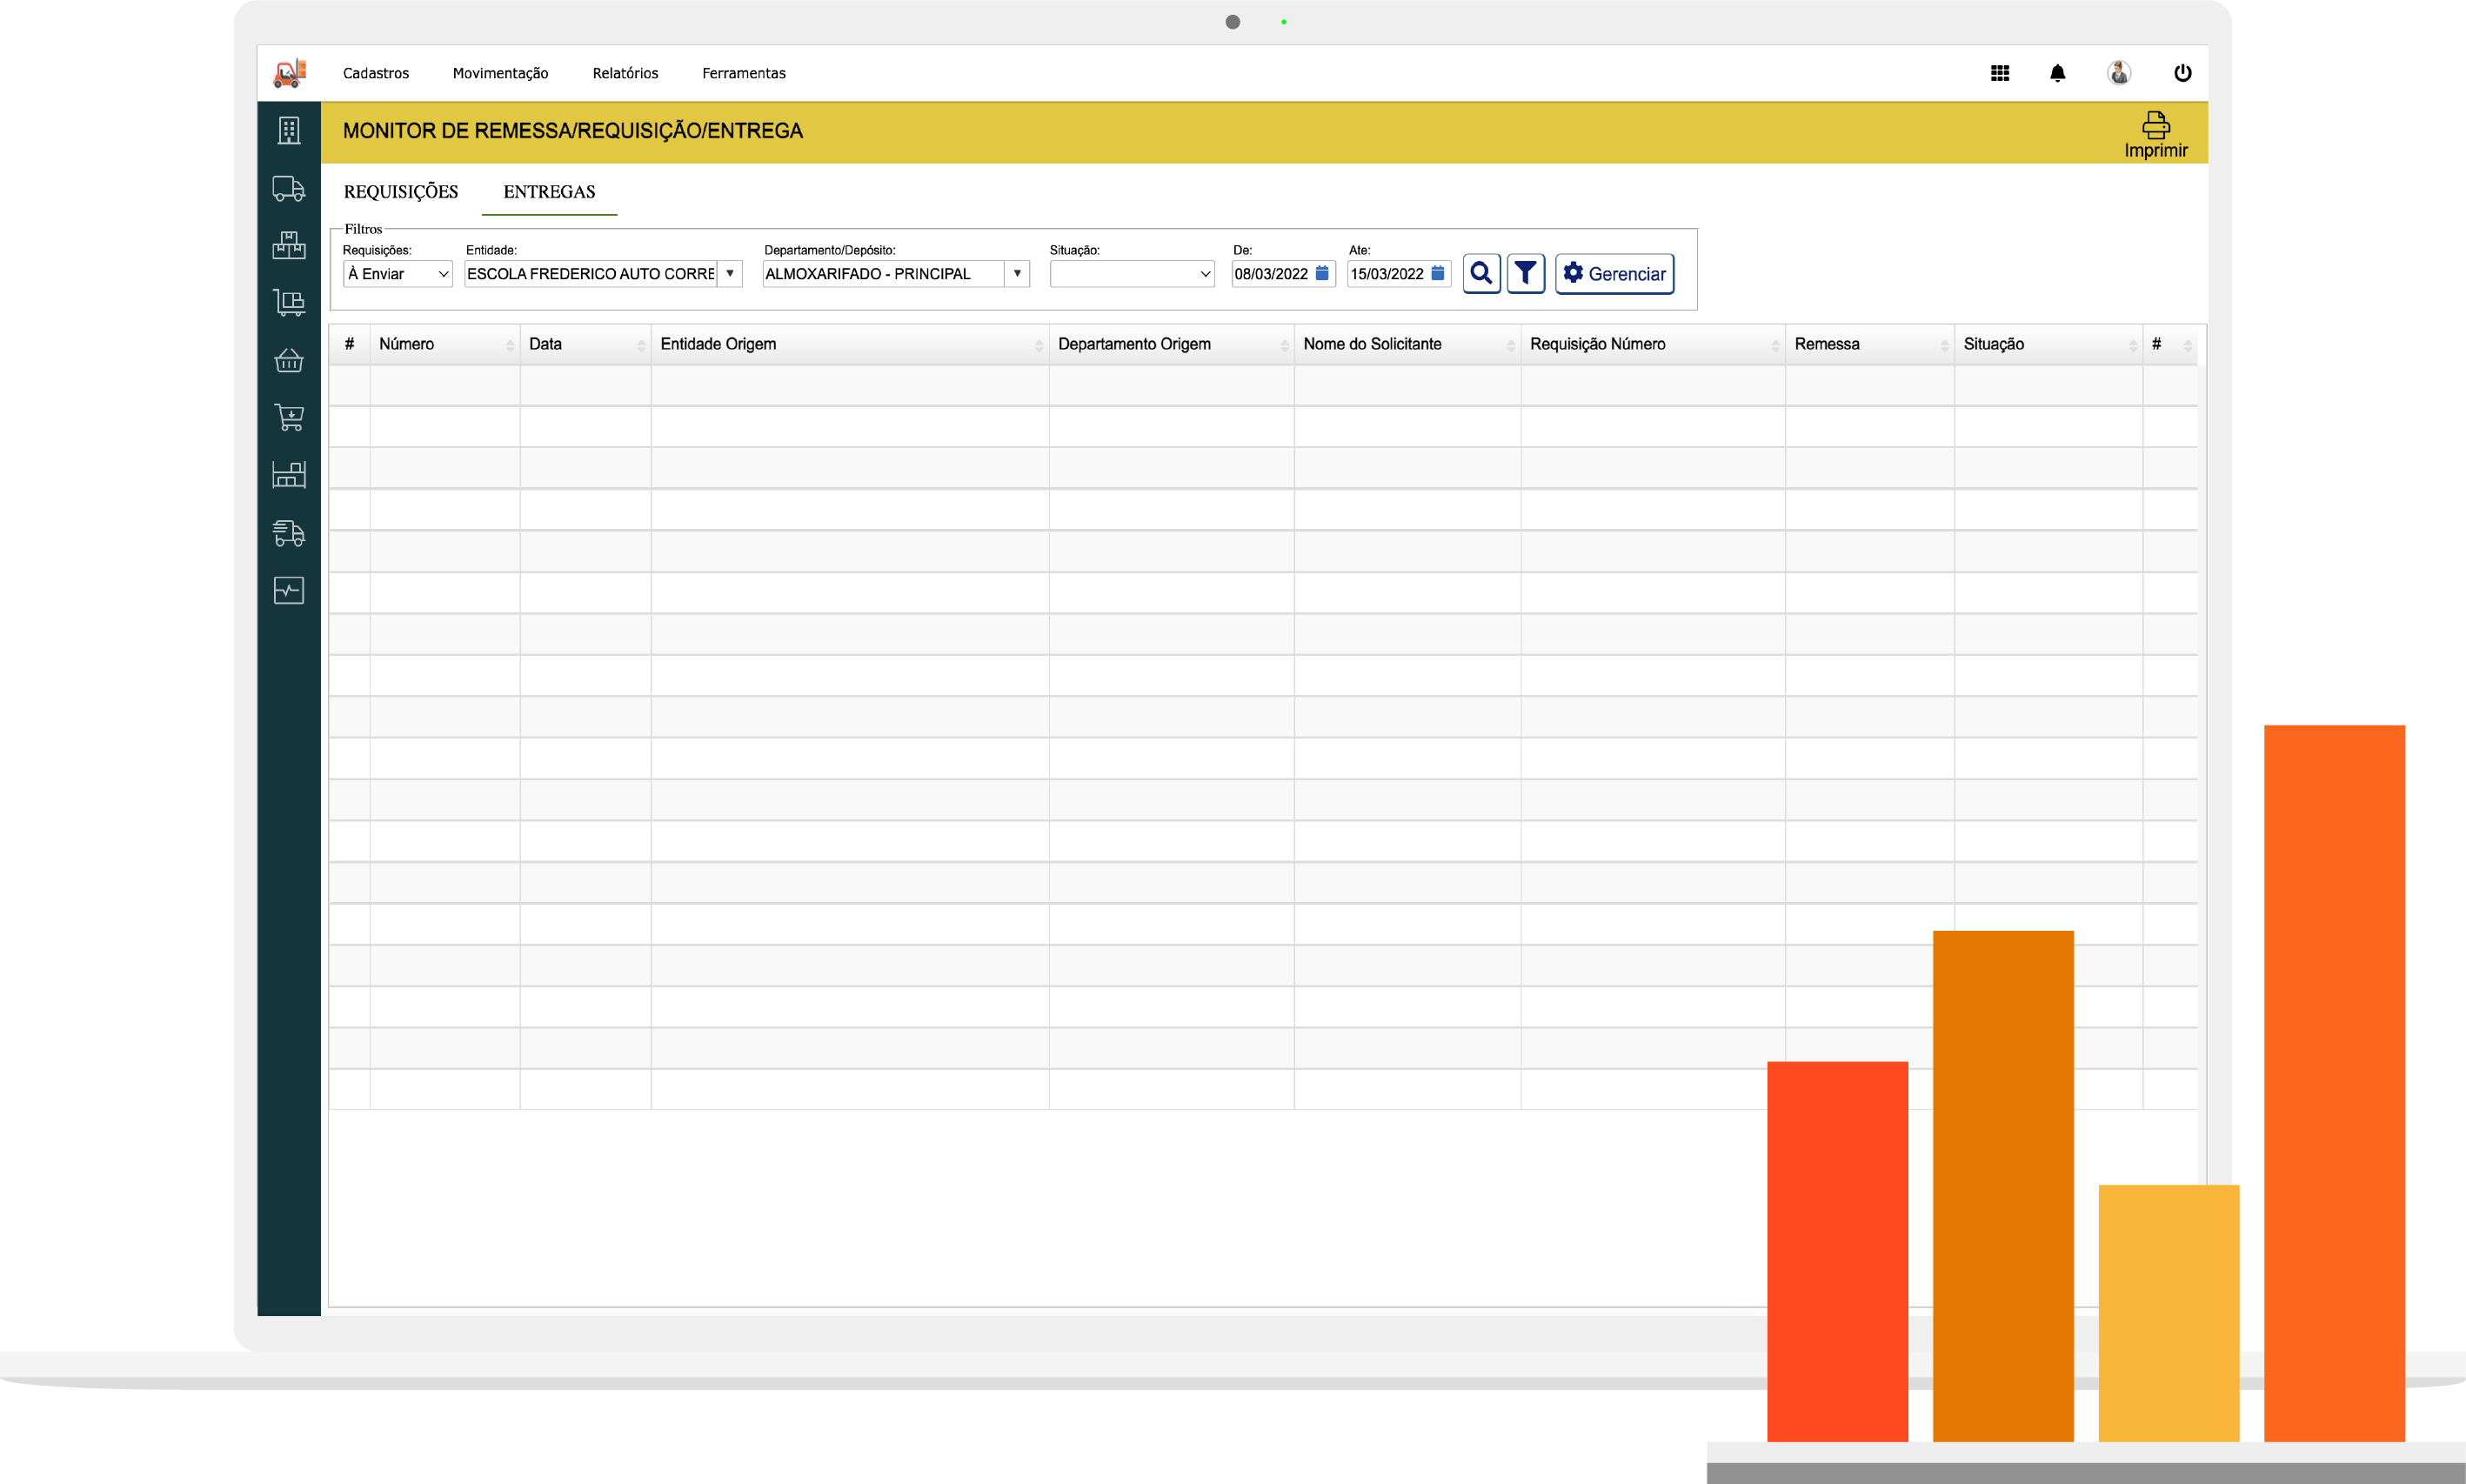2466x1484 pixels.
Task: Click the power logout icon
Action: point(2182,73)
